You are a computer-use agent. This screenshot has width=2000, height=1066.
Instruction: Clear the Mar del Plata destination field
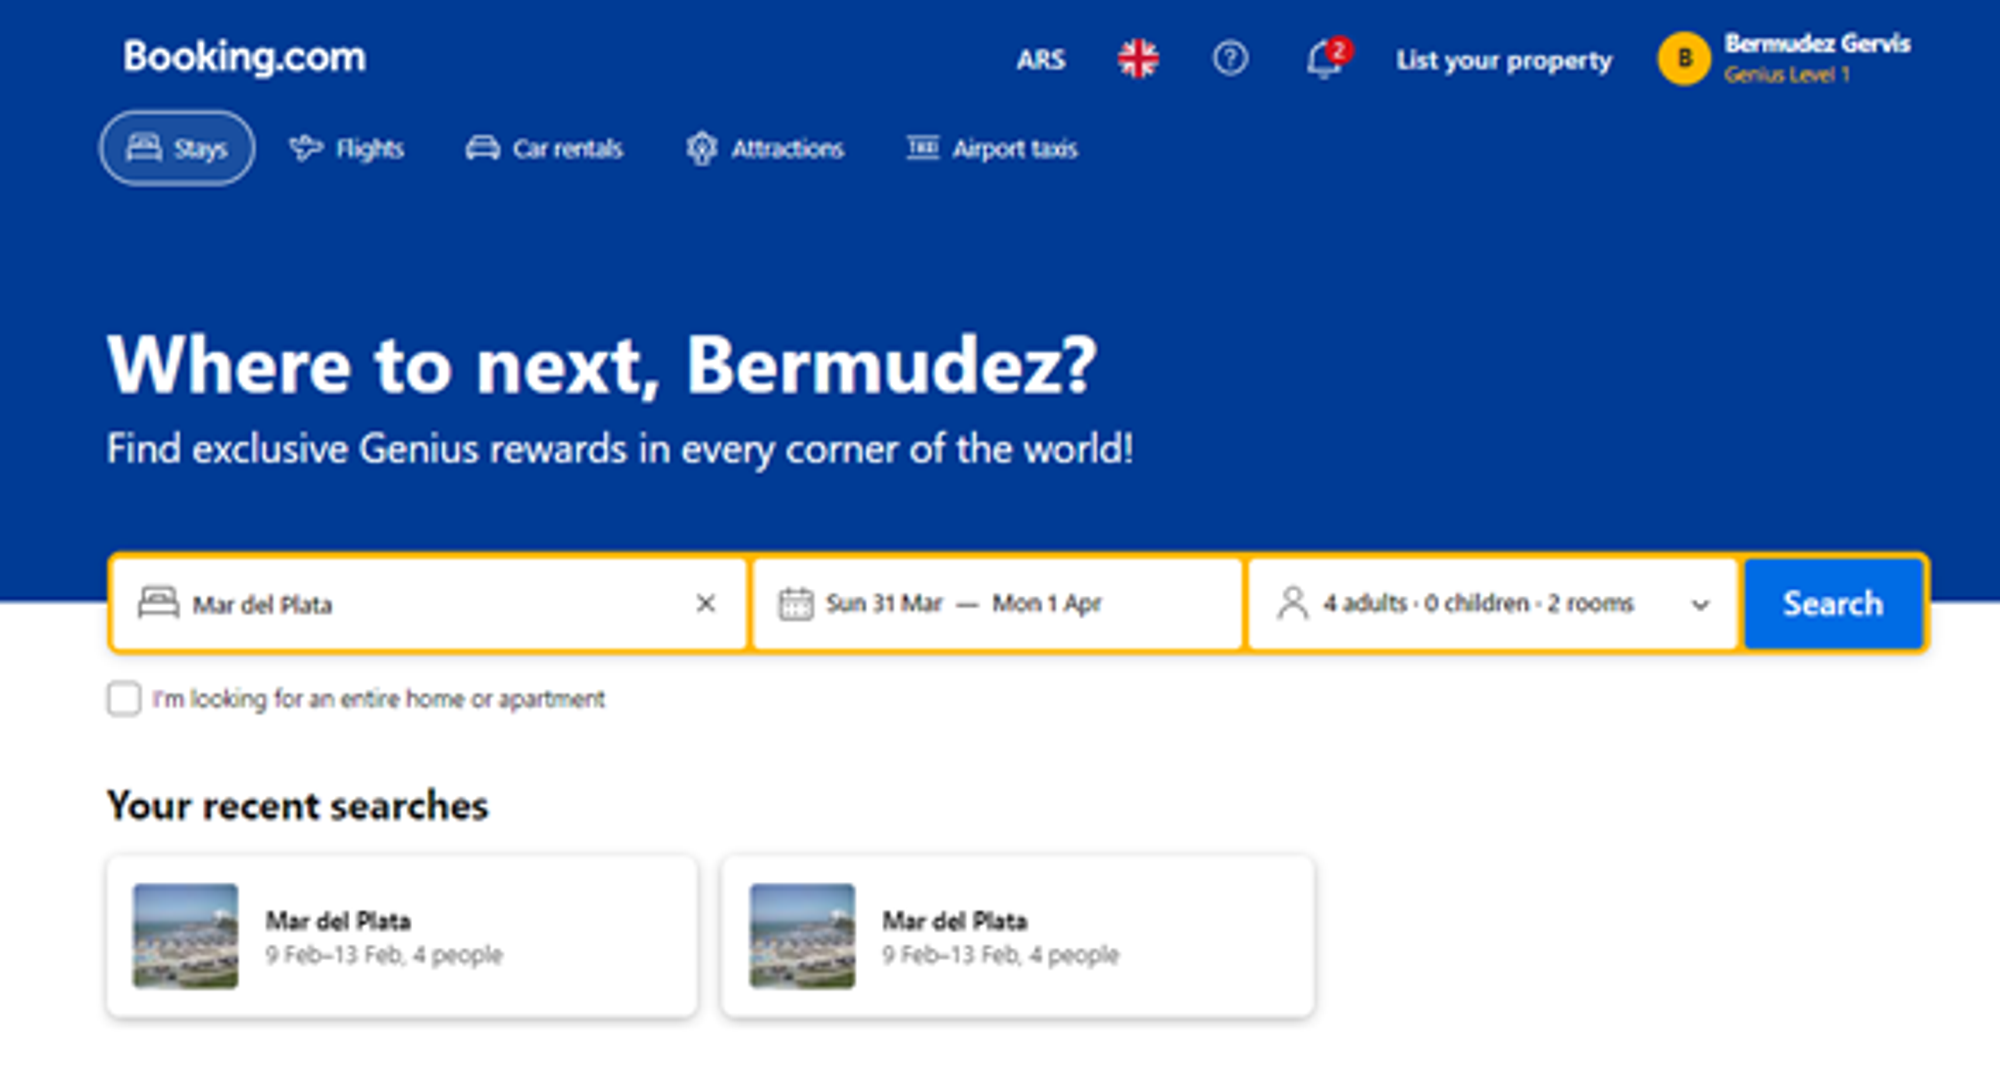(x=706, y=603)
